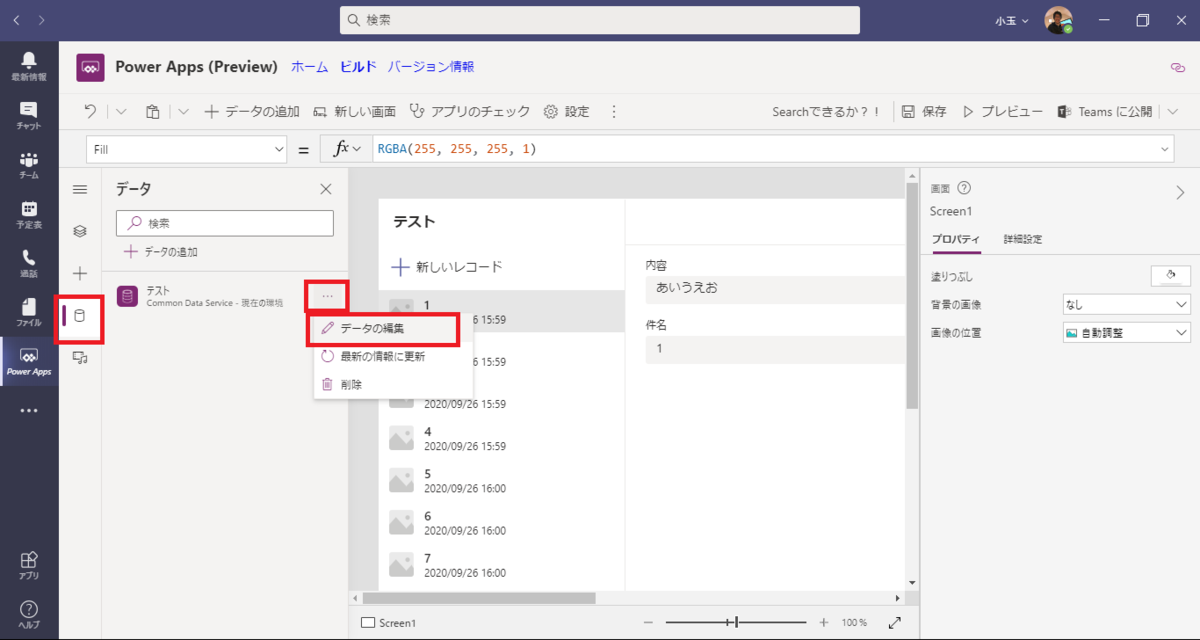
Task: Click 新しい画面 button
Action: pos(354,111)
